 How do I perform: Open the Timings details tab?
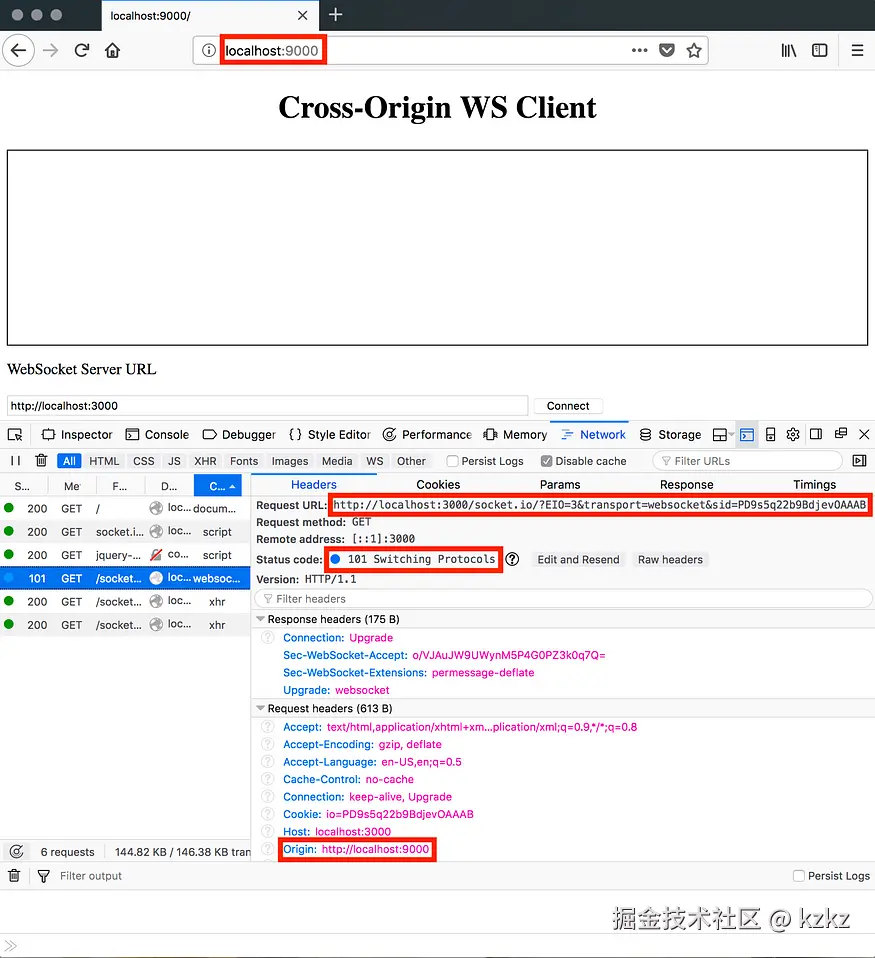814,484
